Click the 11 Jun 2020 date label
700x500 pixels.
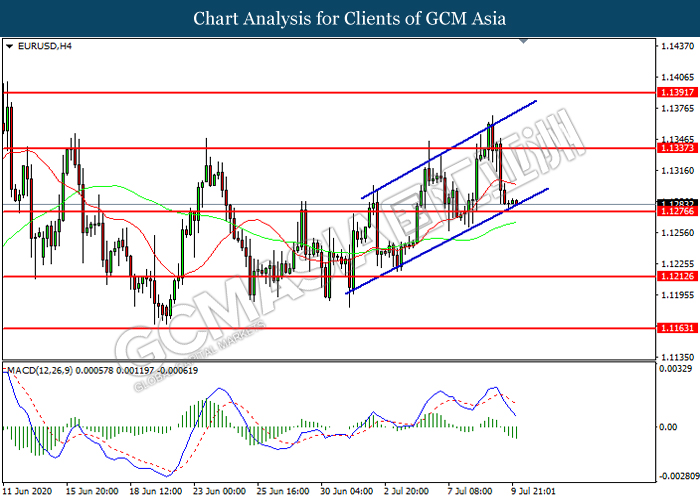pos(30,491)
